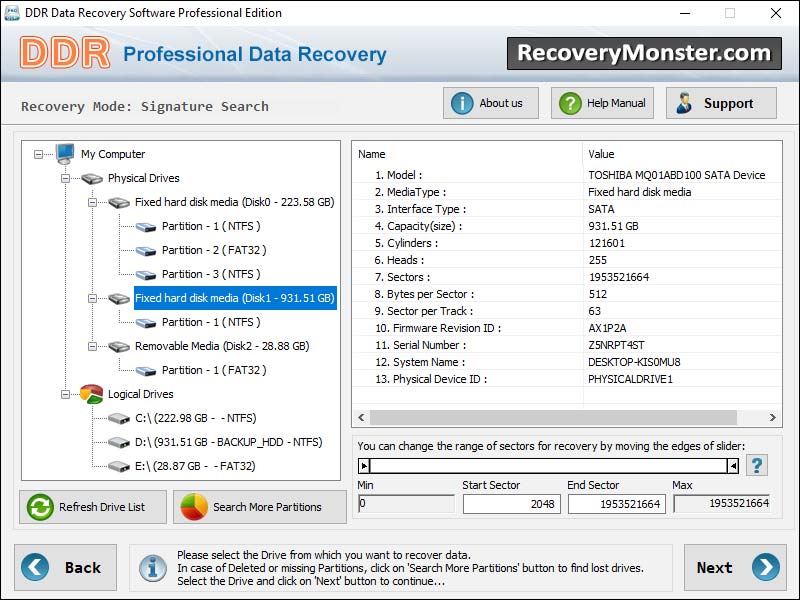Collapse the Removable Media Disk2 node

pyautogui.click(x=92, y=346)
